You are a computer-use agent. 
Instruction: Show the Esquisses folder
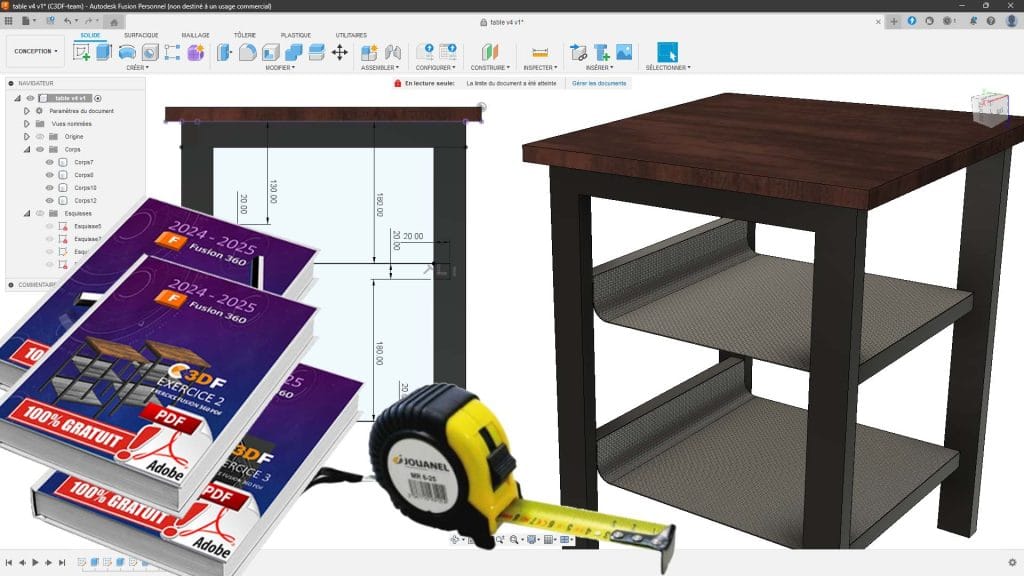click(x=40, y=214)
